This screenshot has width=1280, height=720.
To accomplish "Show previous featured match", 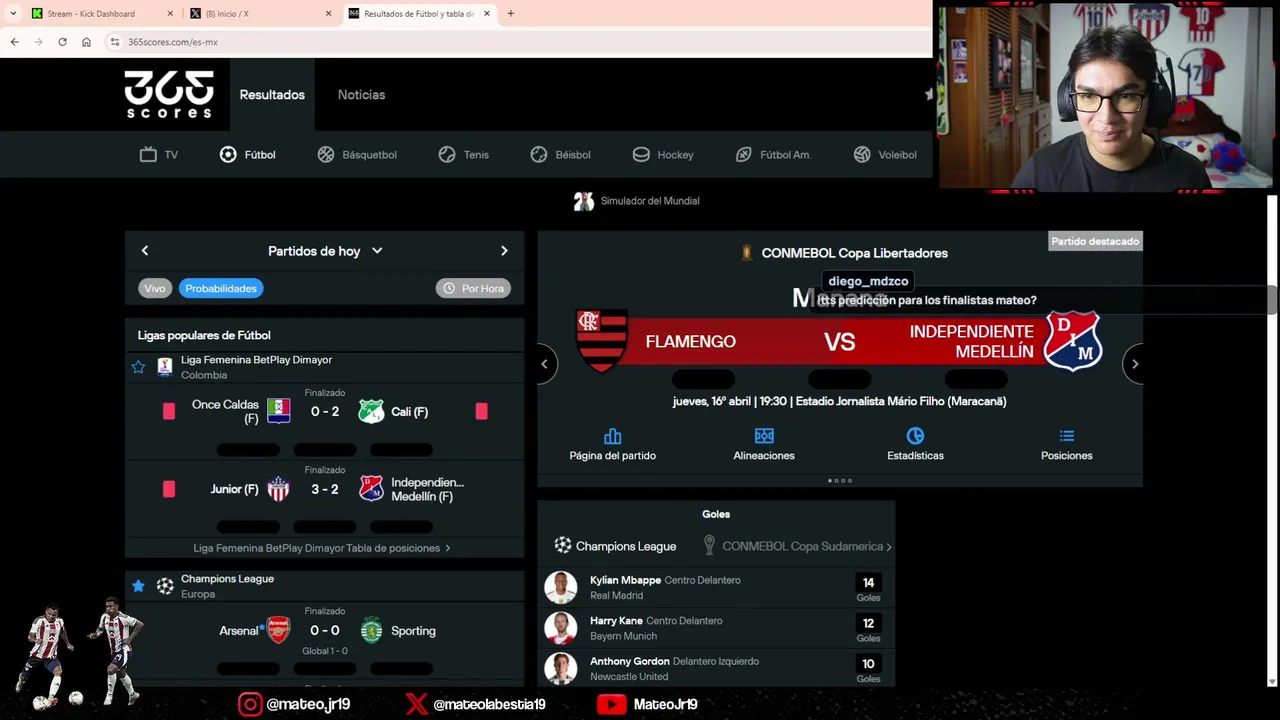I will (x=545, y=364).
